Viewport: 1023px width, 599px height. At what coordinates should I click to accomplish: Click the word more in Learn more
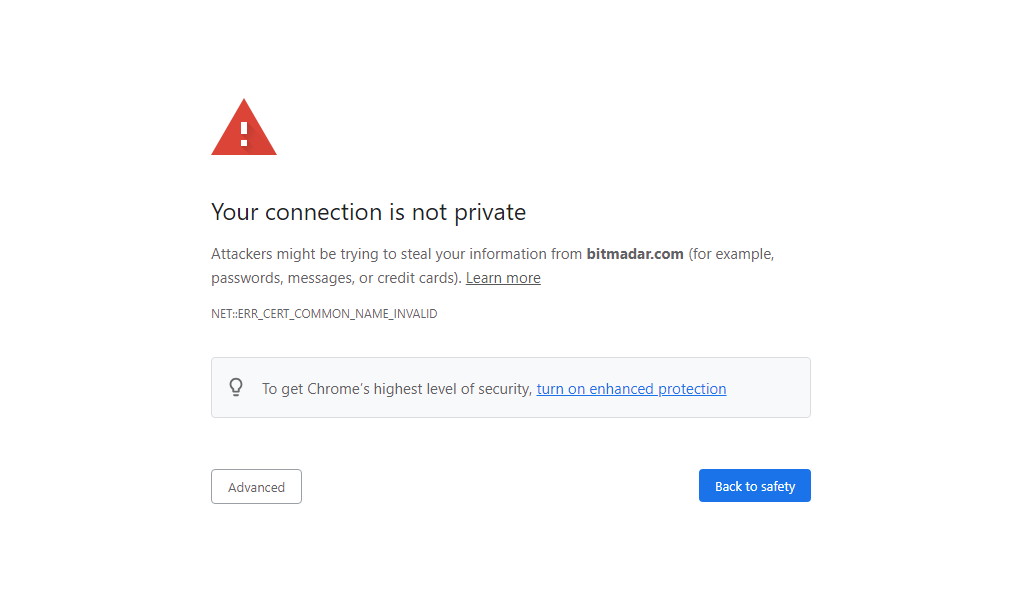523,278
